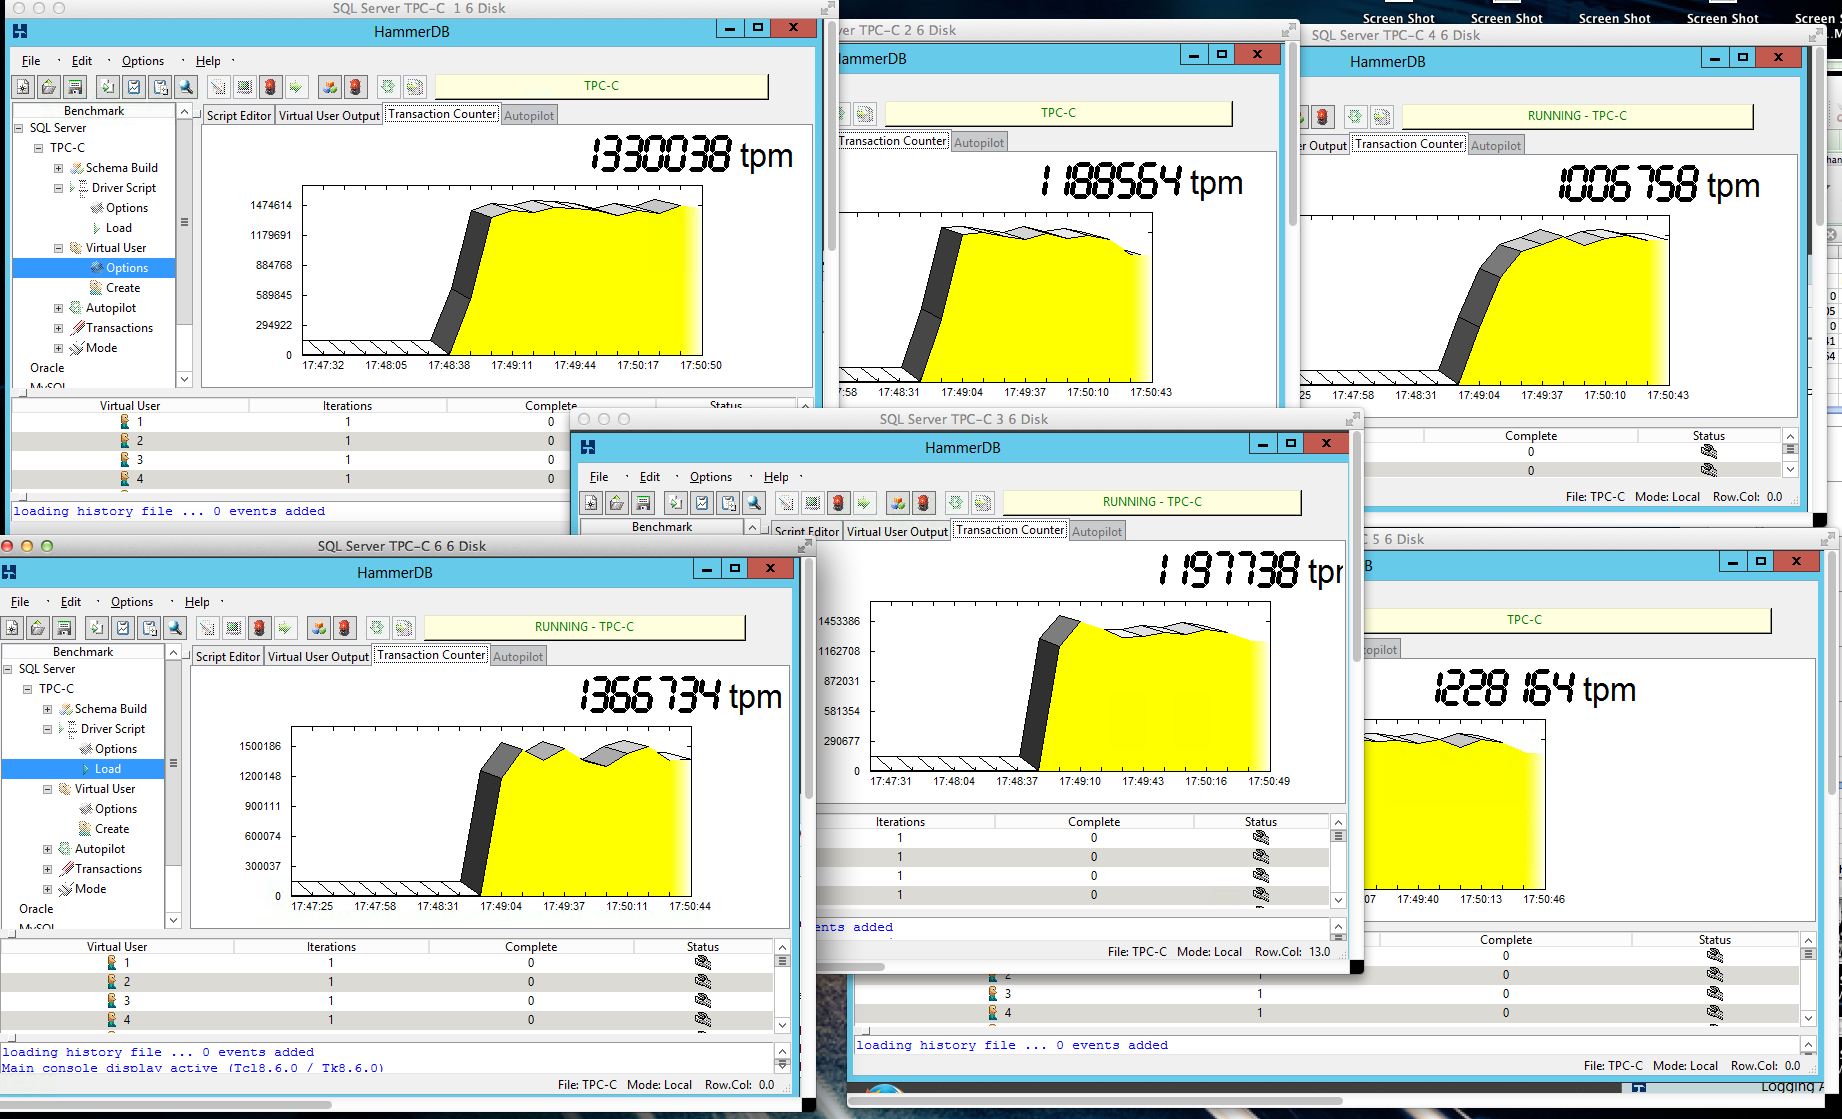Screen dimensions: 1842x1119
Task: Collapse Driver Script node in TPC-C 1 window
Action: (58, 188)
